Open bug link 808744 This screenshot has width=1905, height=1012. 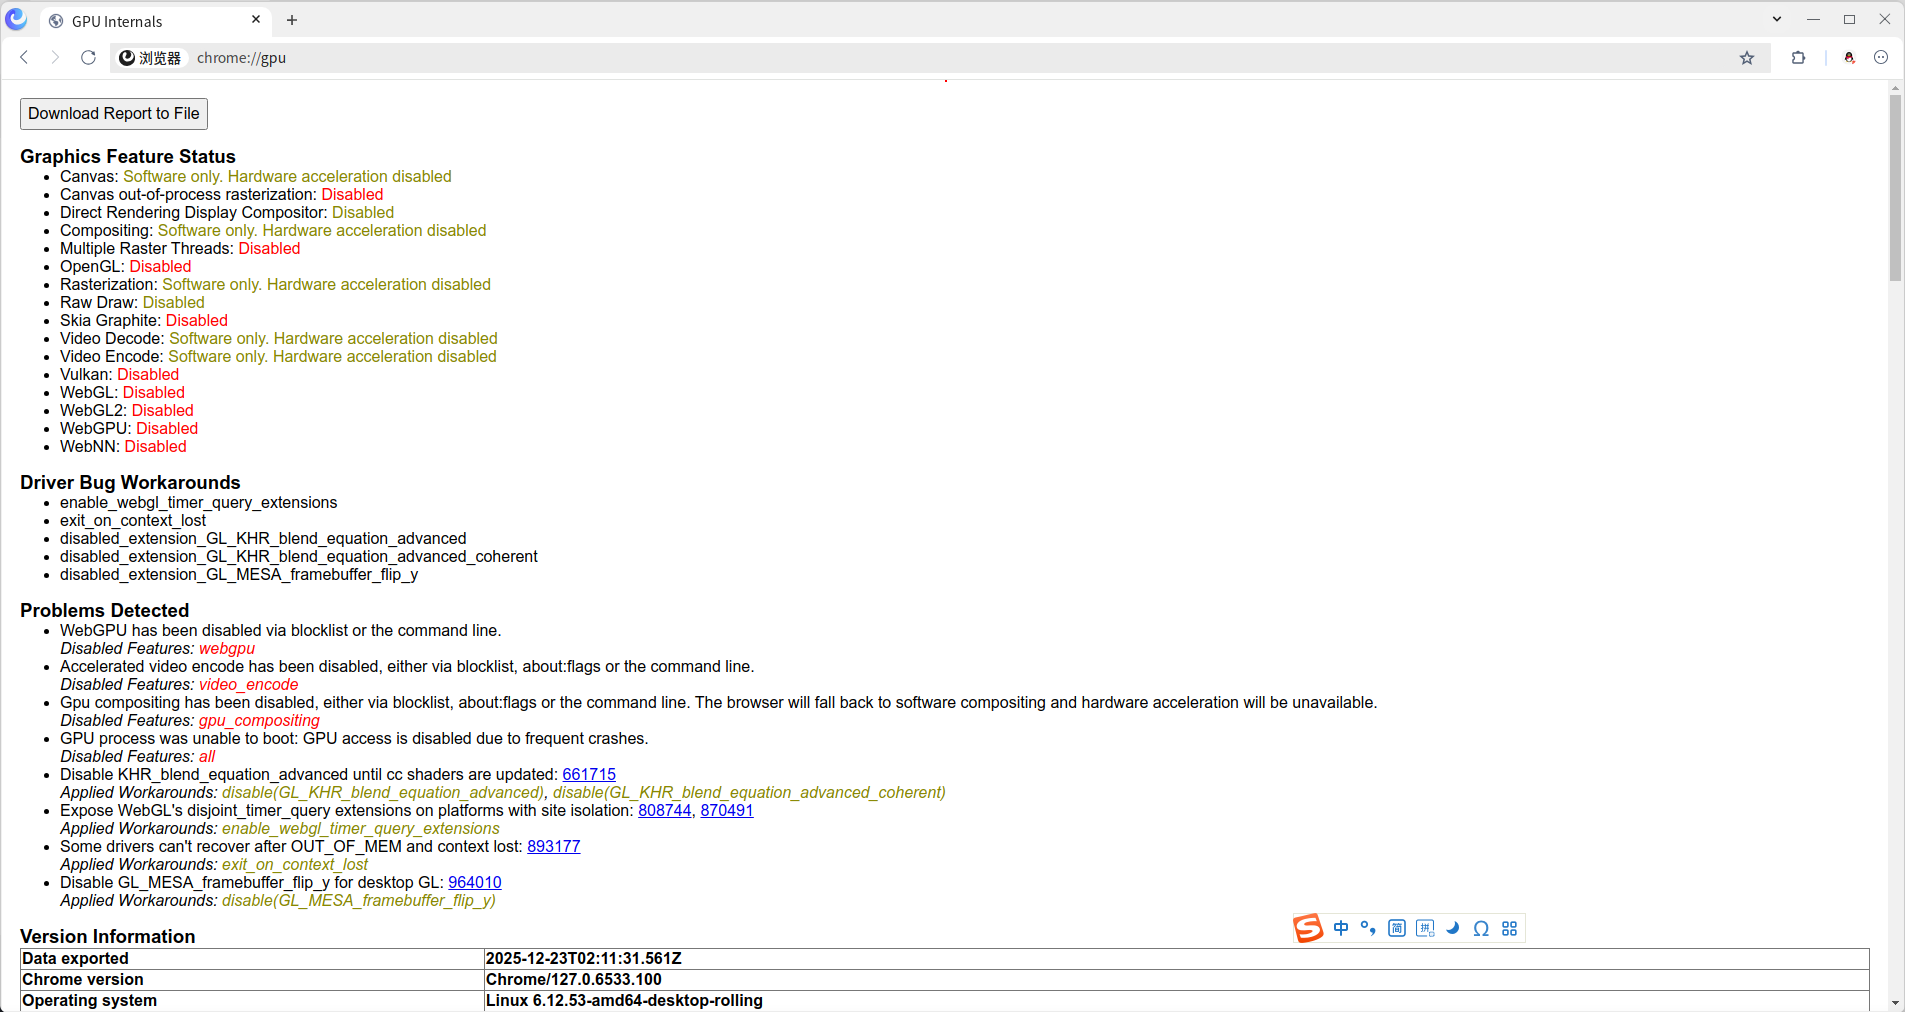pyautogui.click(x=665, y=811)
